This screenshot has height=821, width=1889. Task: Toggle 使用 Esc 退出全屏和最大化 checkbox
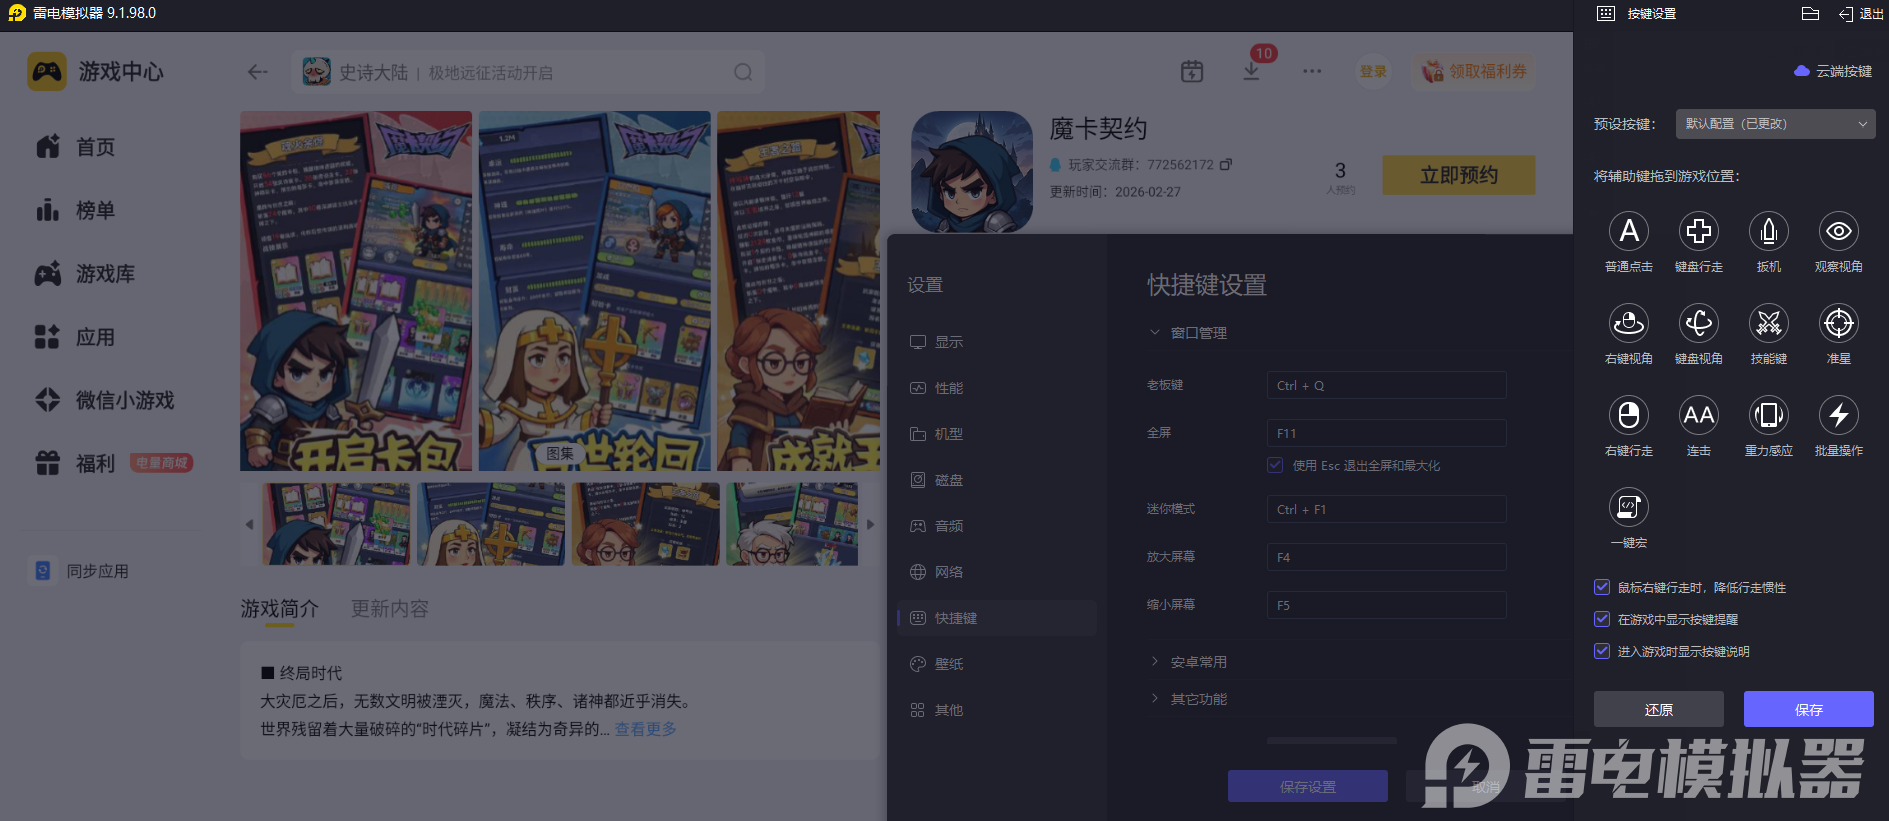pyautogui.click(x=1275, y=465)
